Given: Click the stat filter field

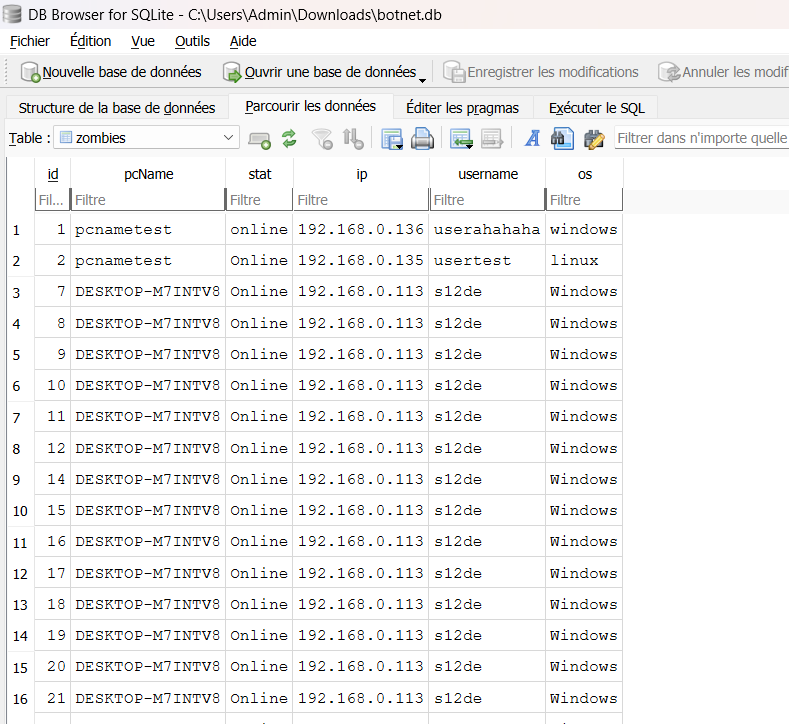Looking at the screenshot, I should [x=260, y=200].
